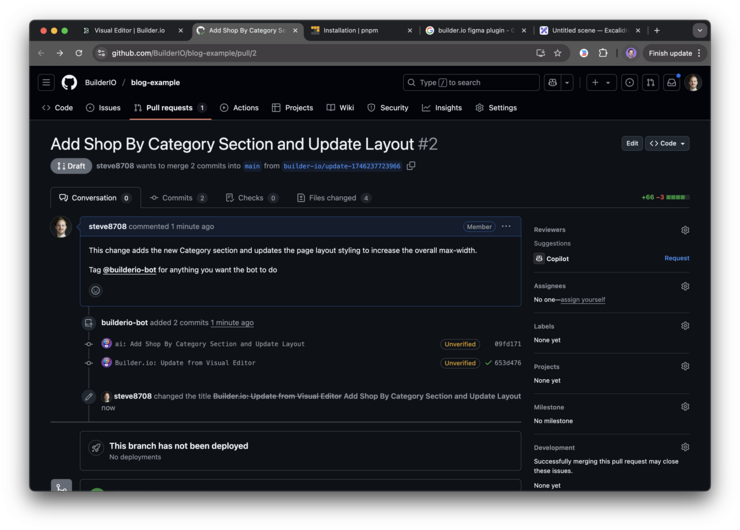Open the repository Settings tab

click(496, 108)
